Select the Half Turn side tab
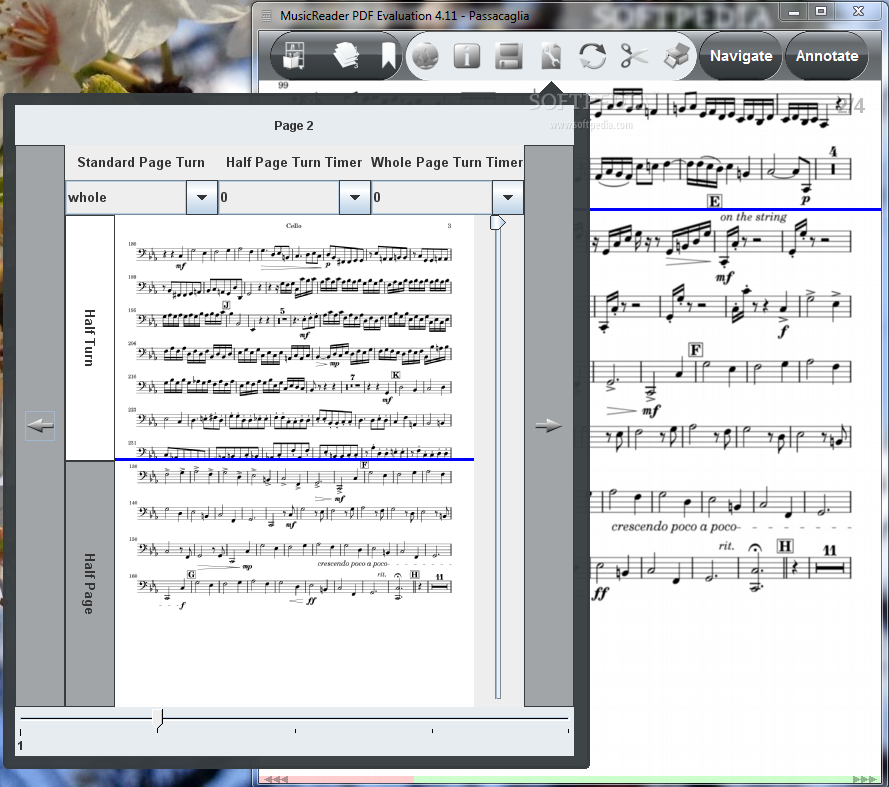This screenshot has width=889, height=787. 90,337
